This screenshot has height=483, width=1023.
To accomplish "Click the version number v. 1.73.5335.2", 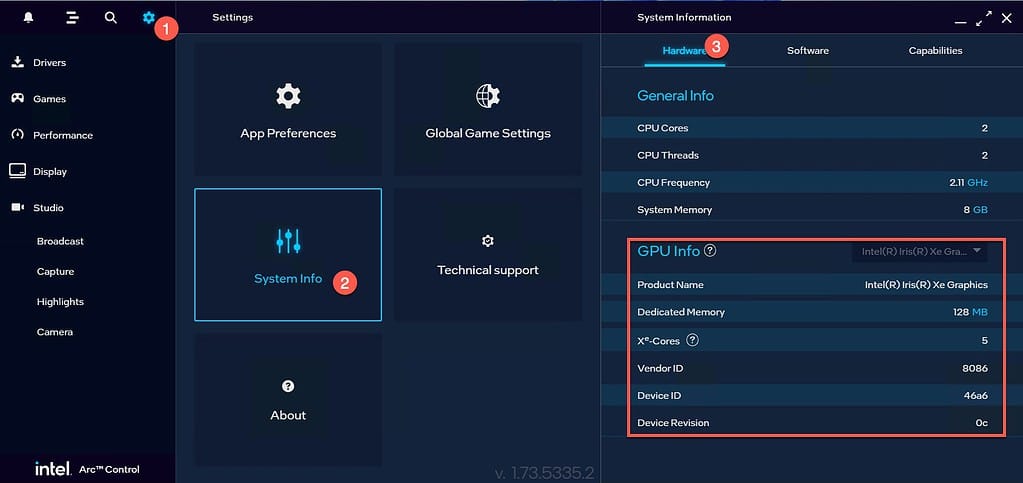I will pyautogui.click(x=544, y=473).
